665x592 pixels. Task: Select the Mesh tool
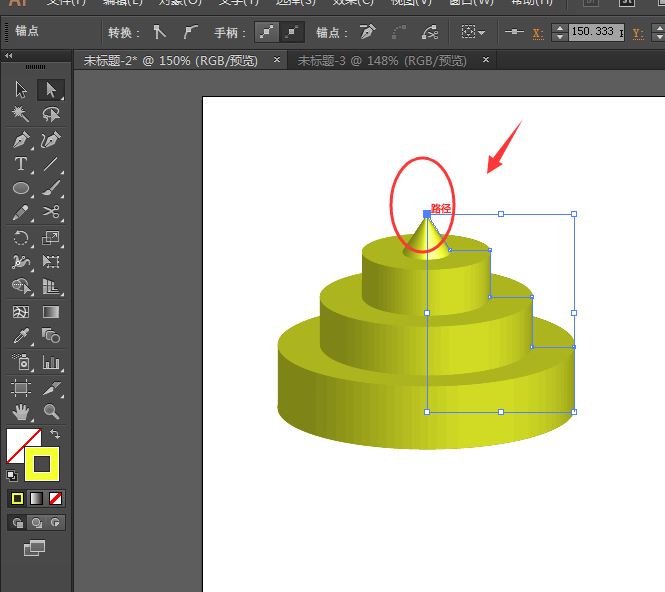(x=21, y=312)
